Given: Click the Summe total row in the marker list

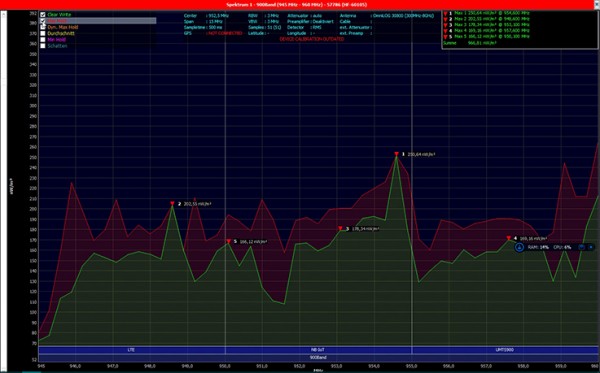Looking at the screenshot, I should [x=470, y=43].
